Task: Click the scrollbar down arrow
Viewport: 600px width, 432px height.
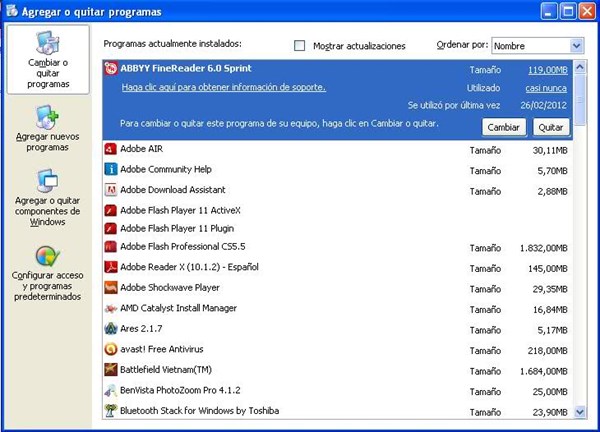Action: [580, 412]
